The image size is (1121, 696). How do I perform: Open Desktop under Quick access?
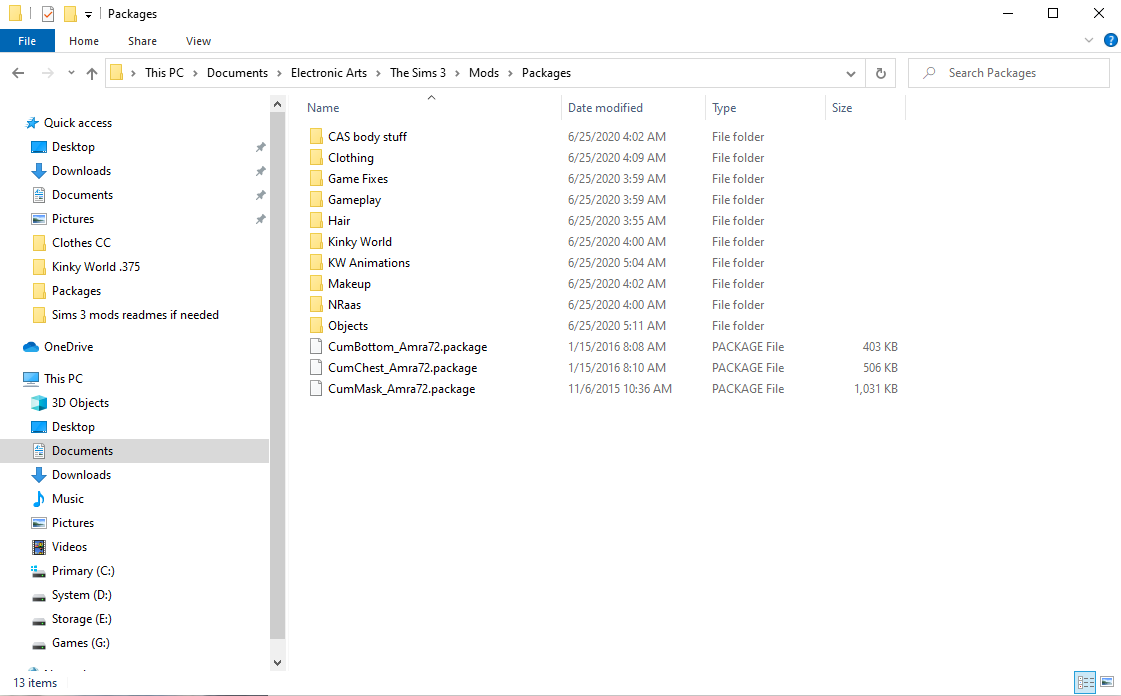73,146
